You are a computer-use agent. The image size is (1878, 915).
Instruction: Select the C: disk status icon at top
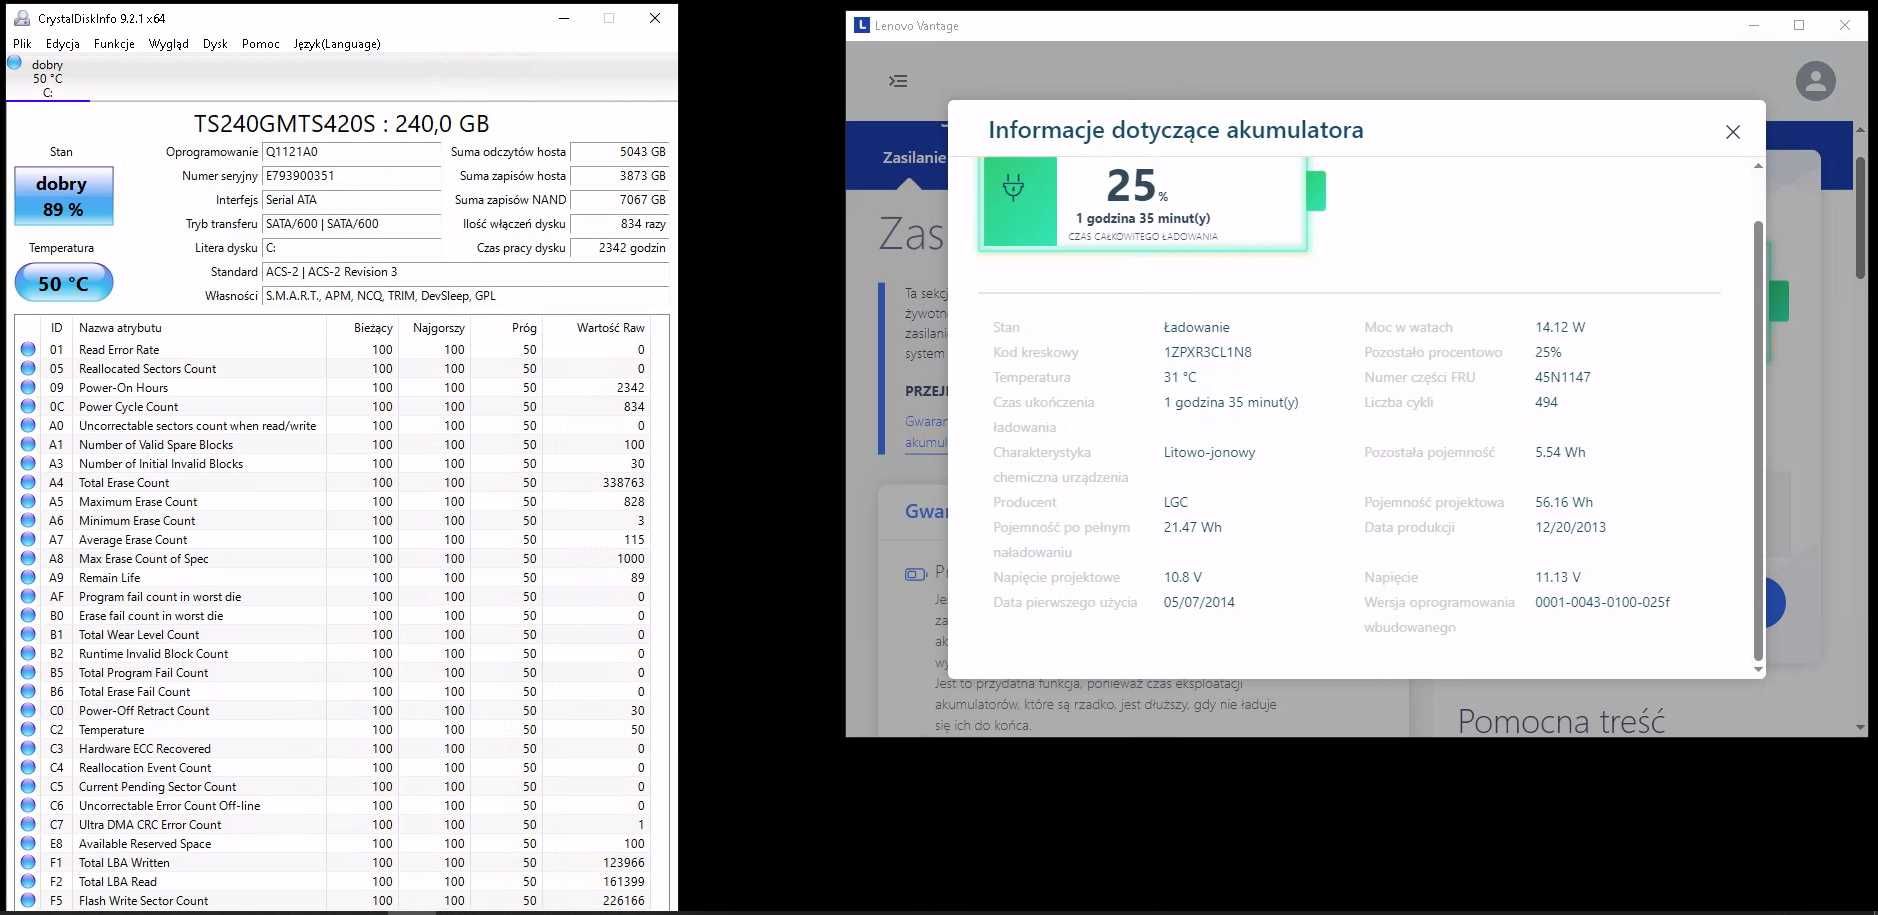point(14,63)
